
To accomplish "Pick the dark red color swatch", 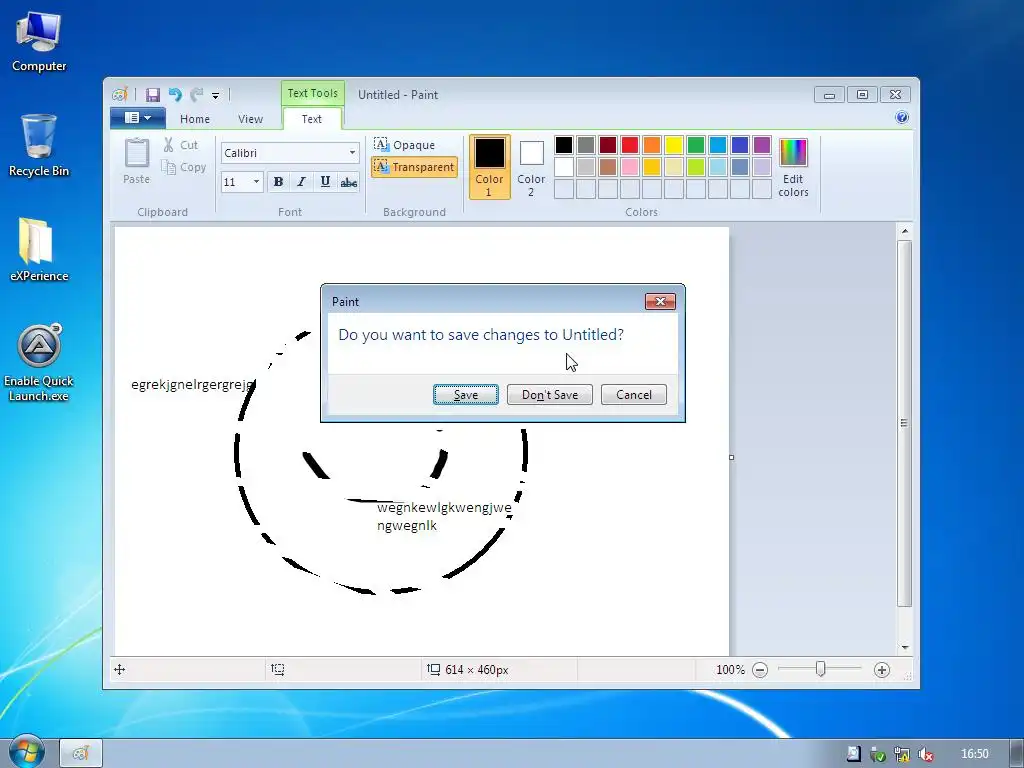I will coord(608,144).
